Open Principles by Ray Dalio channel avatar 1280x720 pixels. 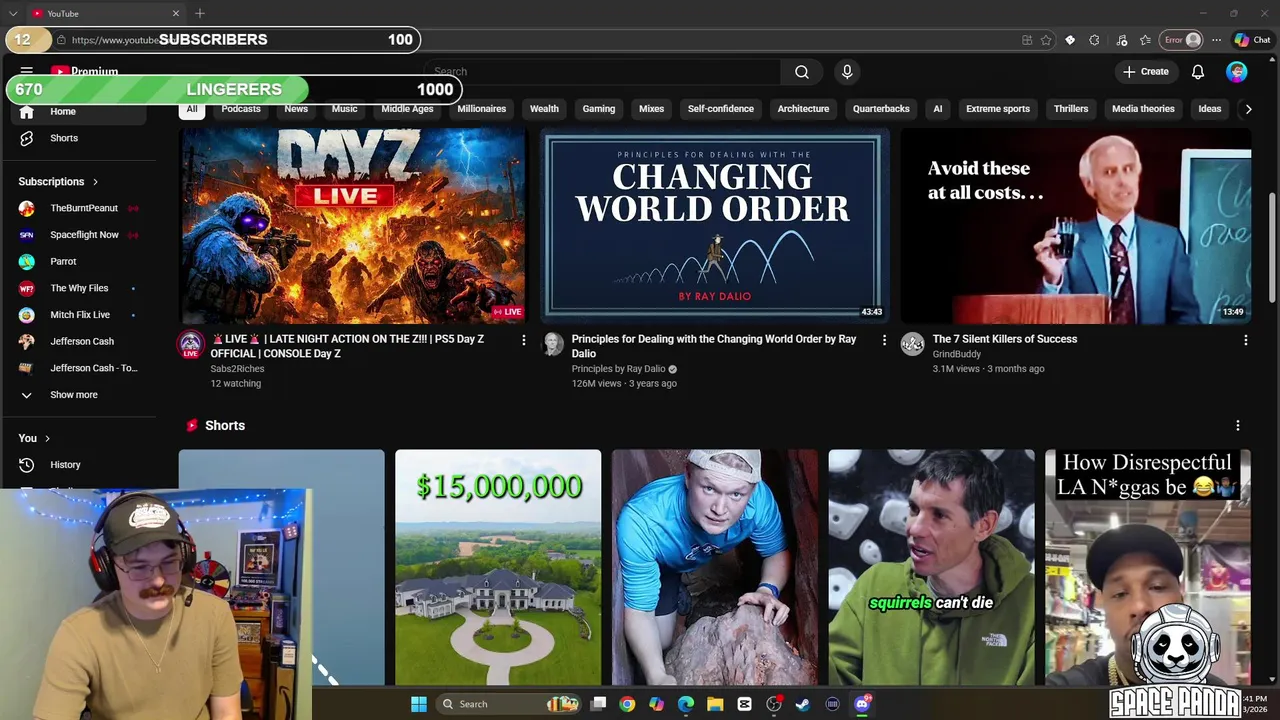point(552,344)
